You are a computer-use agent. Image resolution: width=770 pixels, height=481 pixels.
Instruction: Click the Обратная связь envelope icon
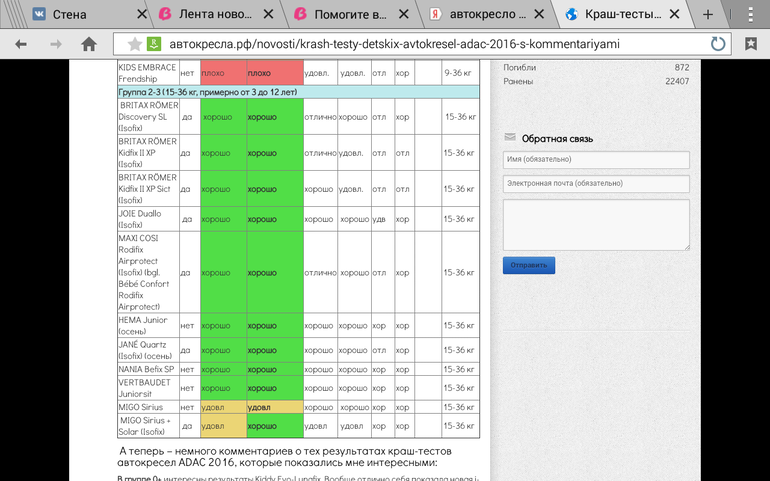click(x=510, y=138)
